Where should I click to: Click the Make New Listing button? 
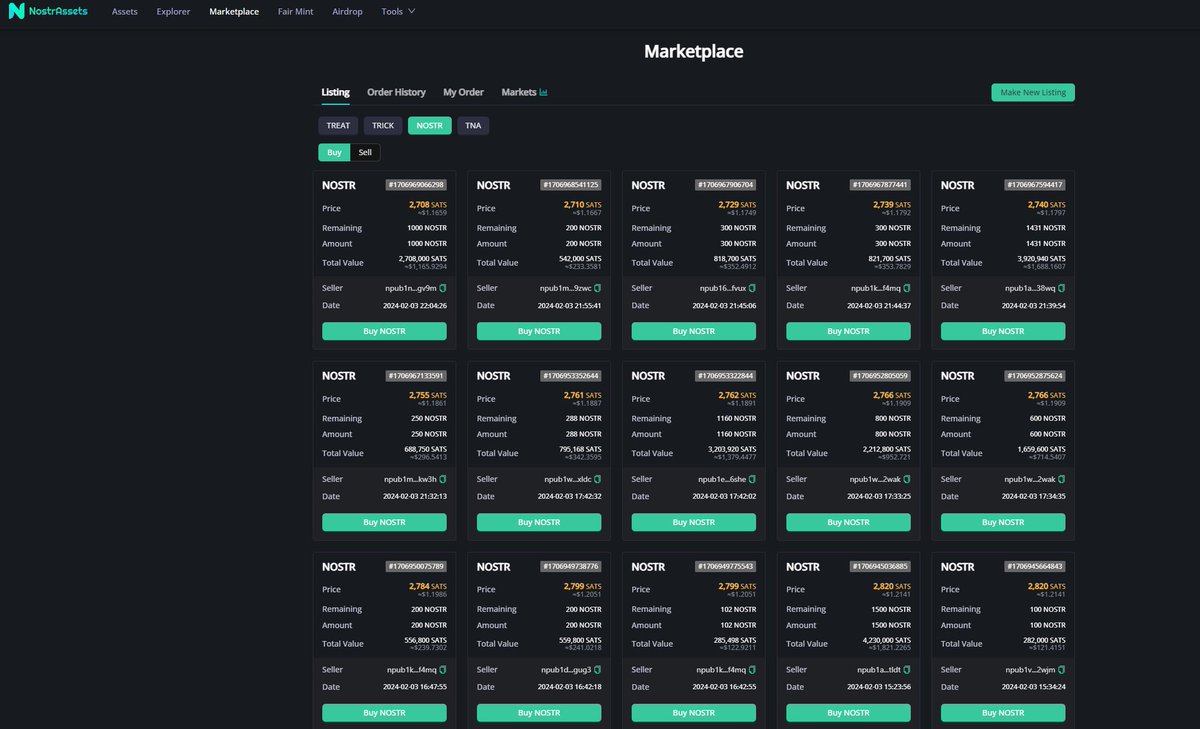coord(1033,92)
